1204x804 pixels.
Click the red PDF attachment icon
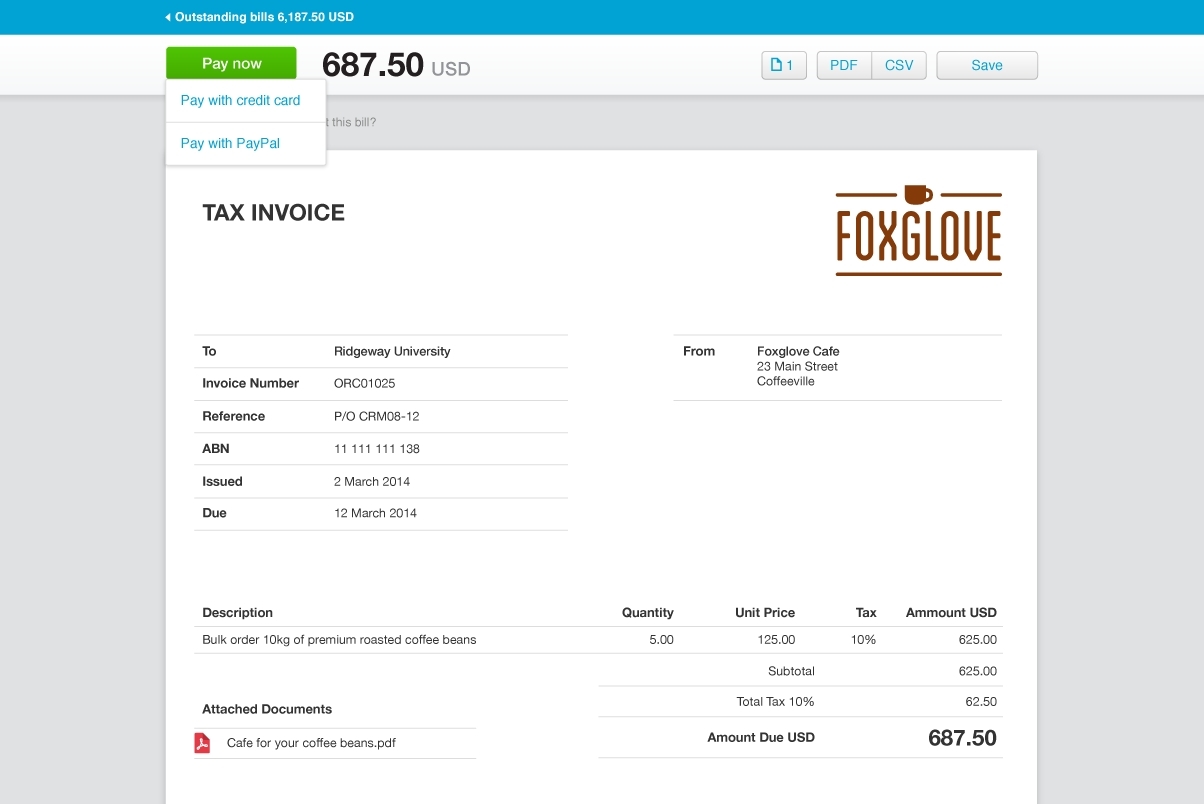pos(202,743)
